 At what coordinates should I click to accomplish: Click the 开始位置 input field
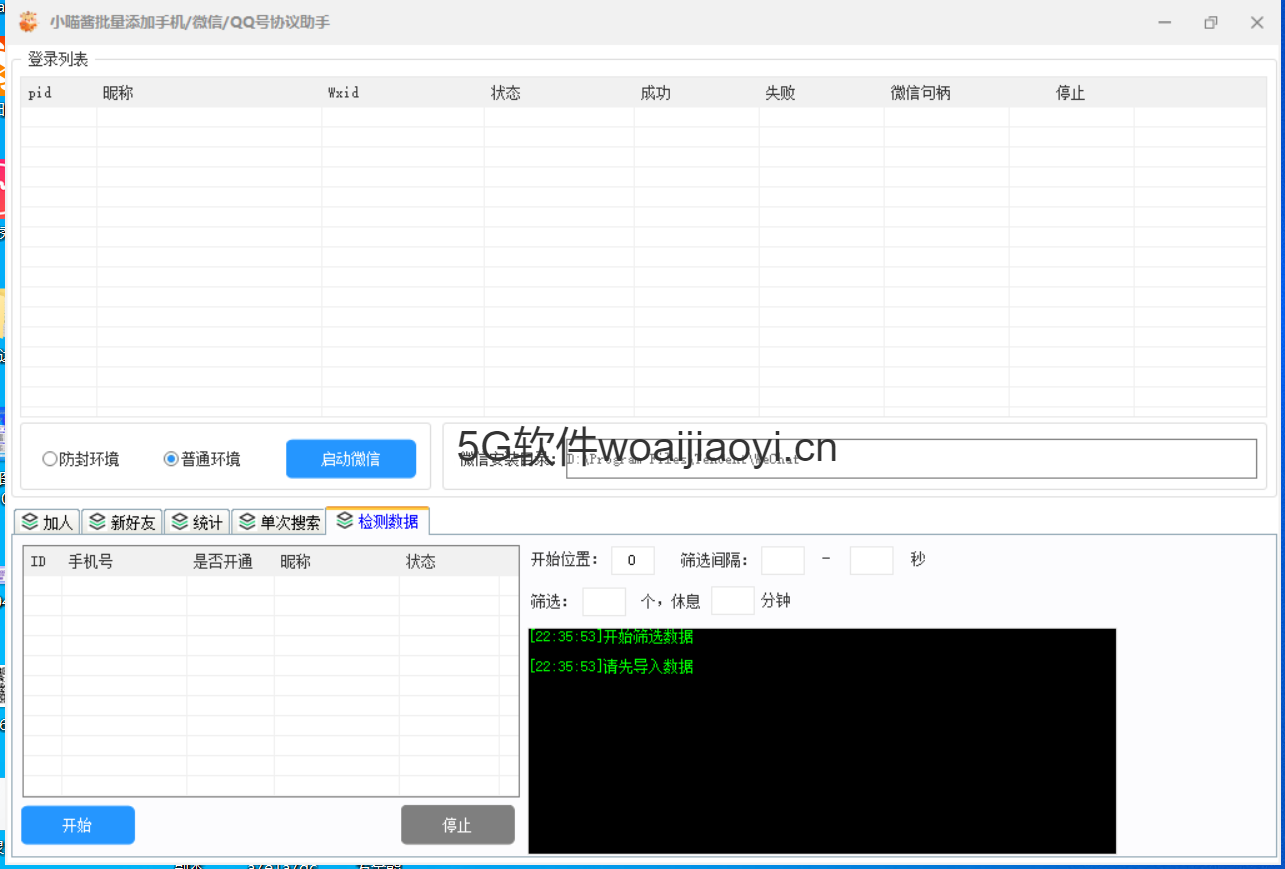click(x=632, y=560)
